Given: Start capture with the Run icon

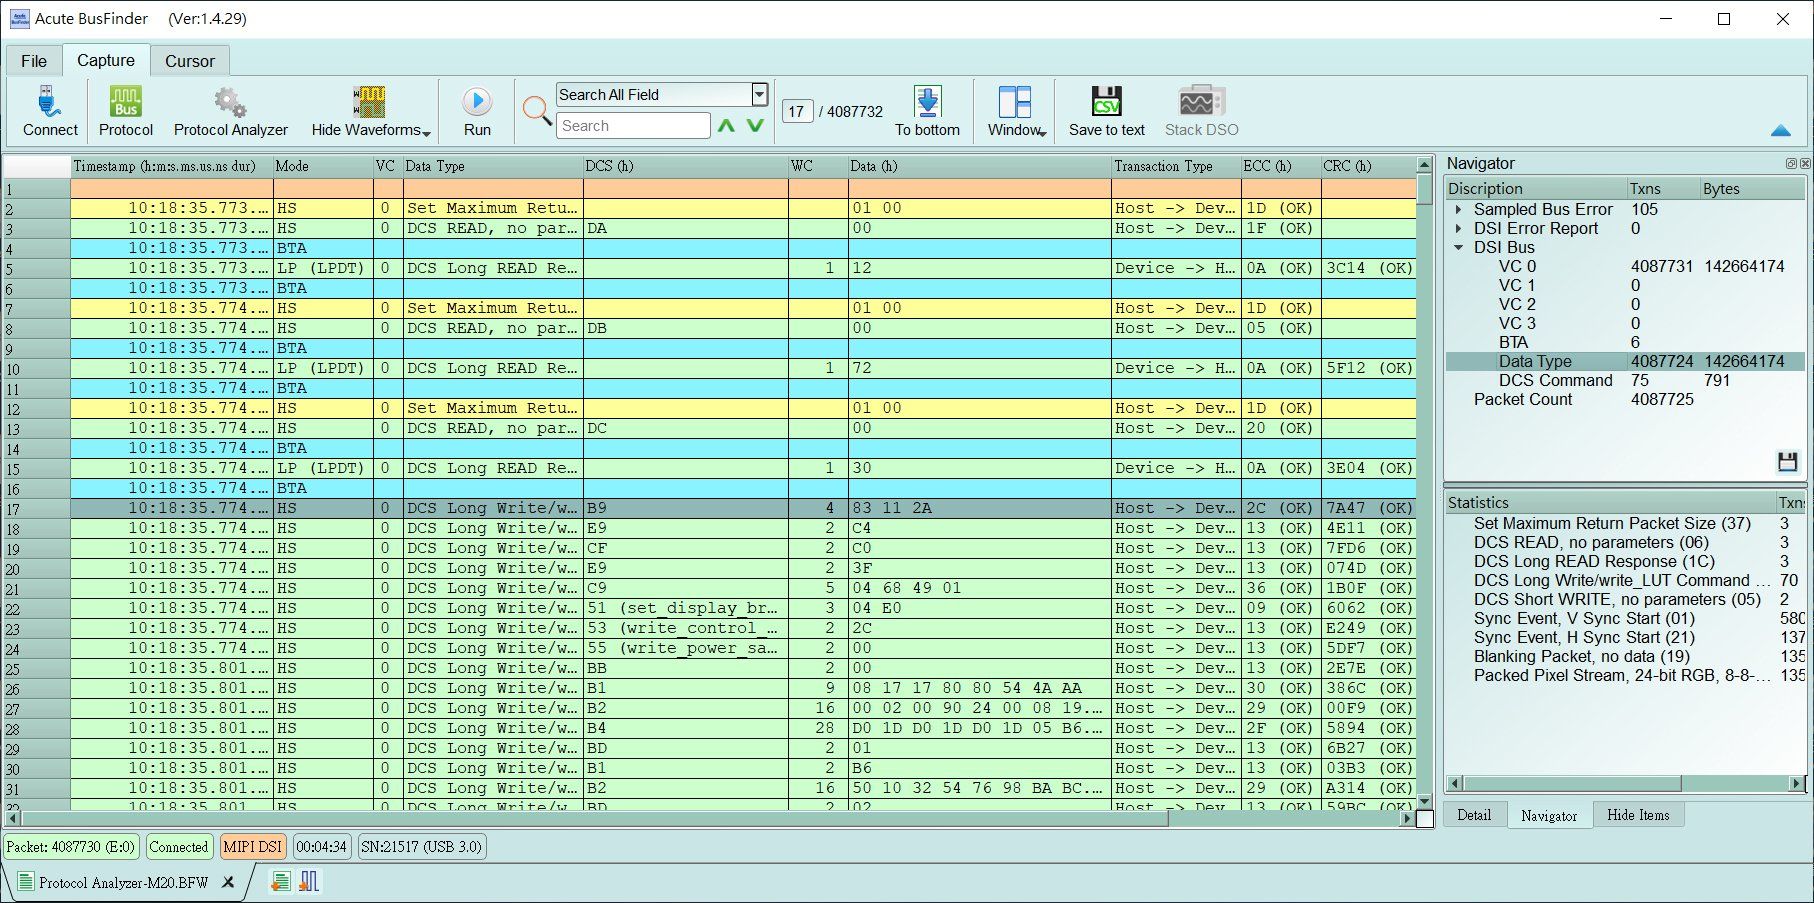Looking at the screenshot, I should (477, 102).
